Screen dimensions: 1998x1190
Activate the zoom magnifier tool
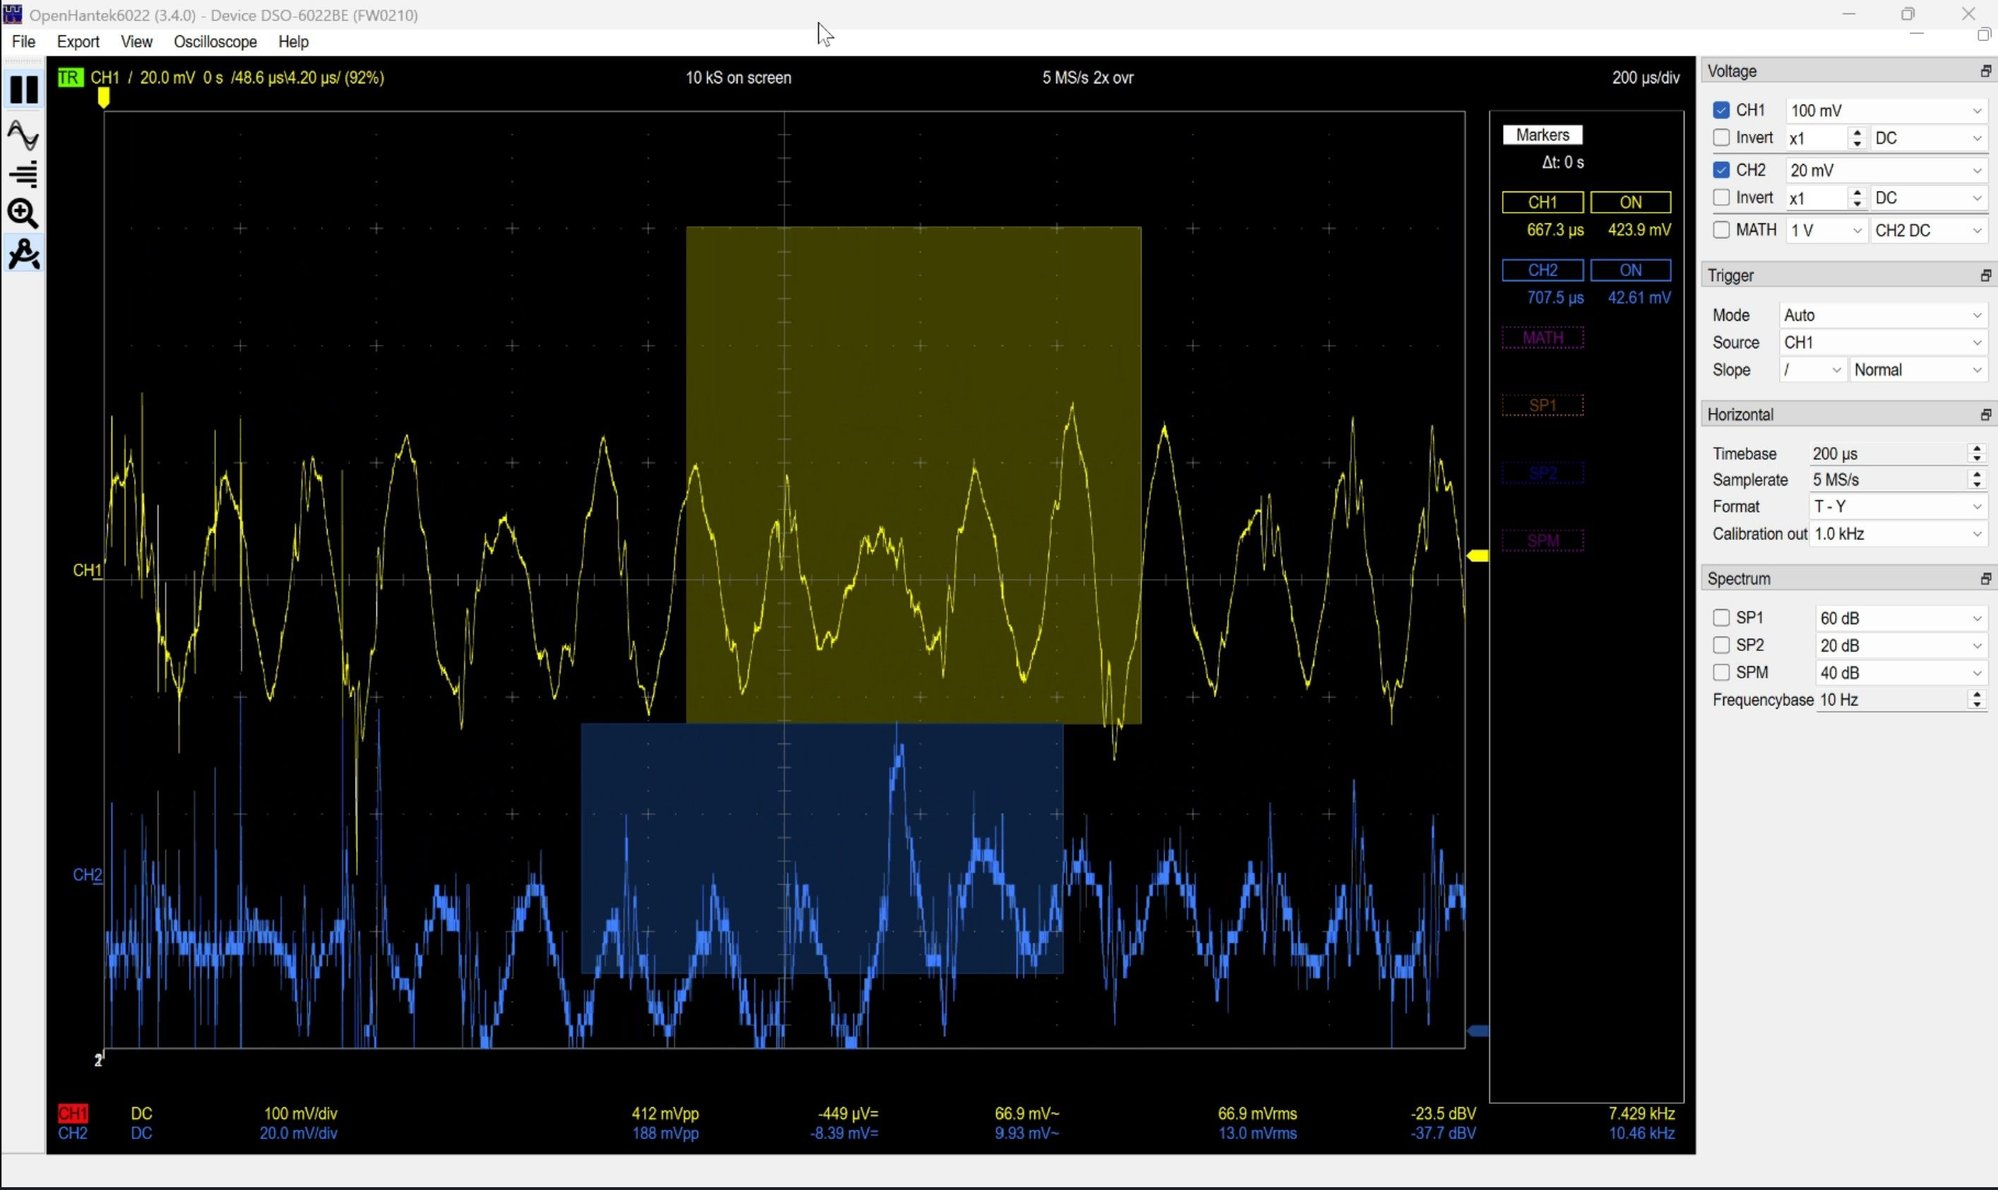[x=24, y=213]
